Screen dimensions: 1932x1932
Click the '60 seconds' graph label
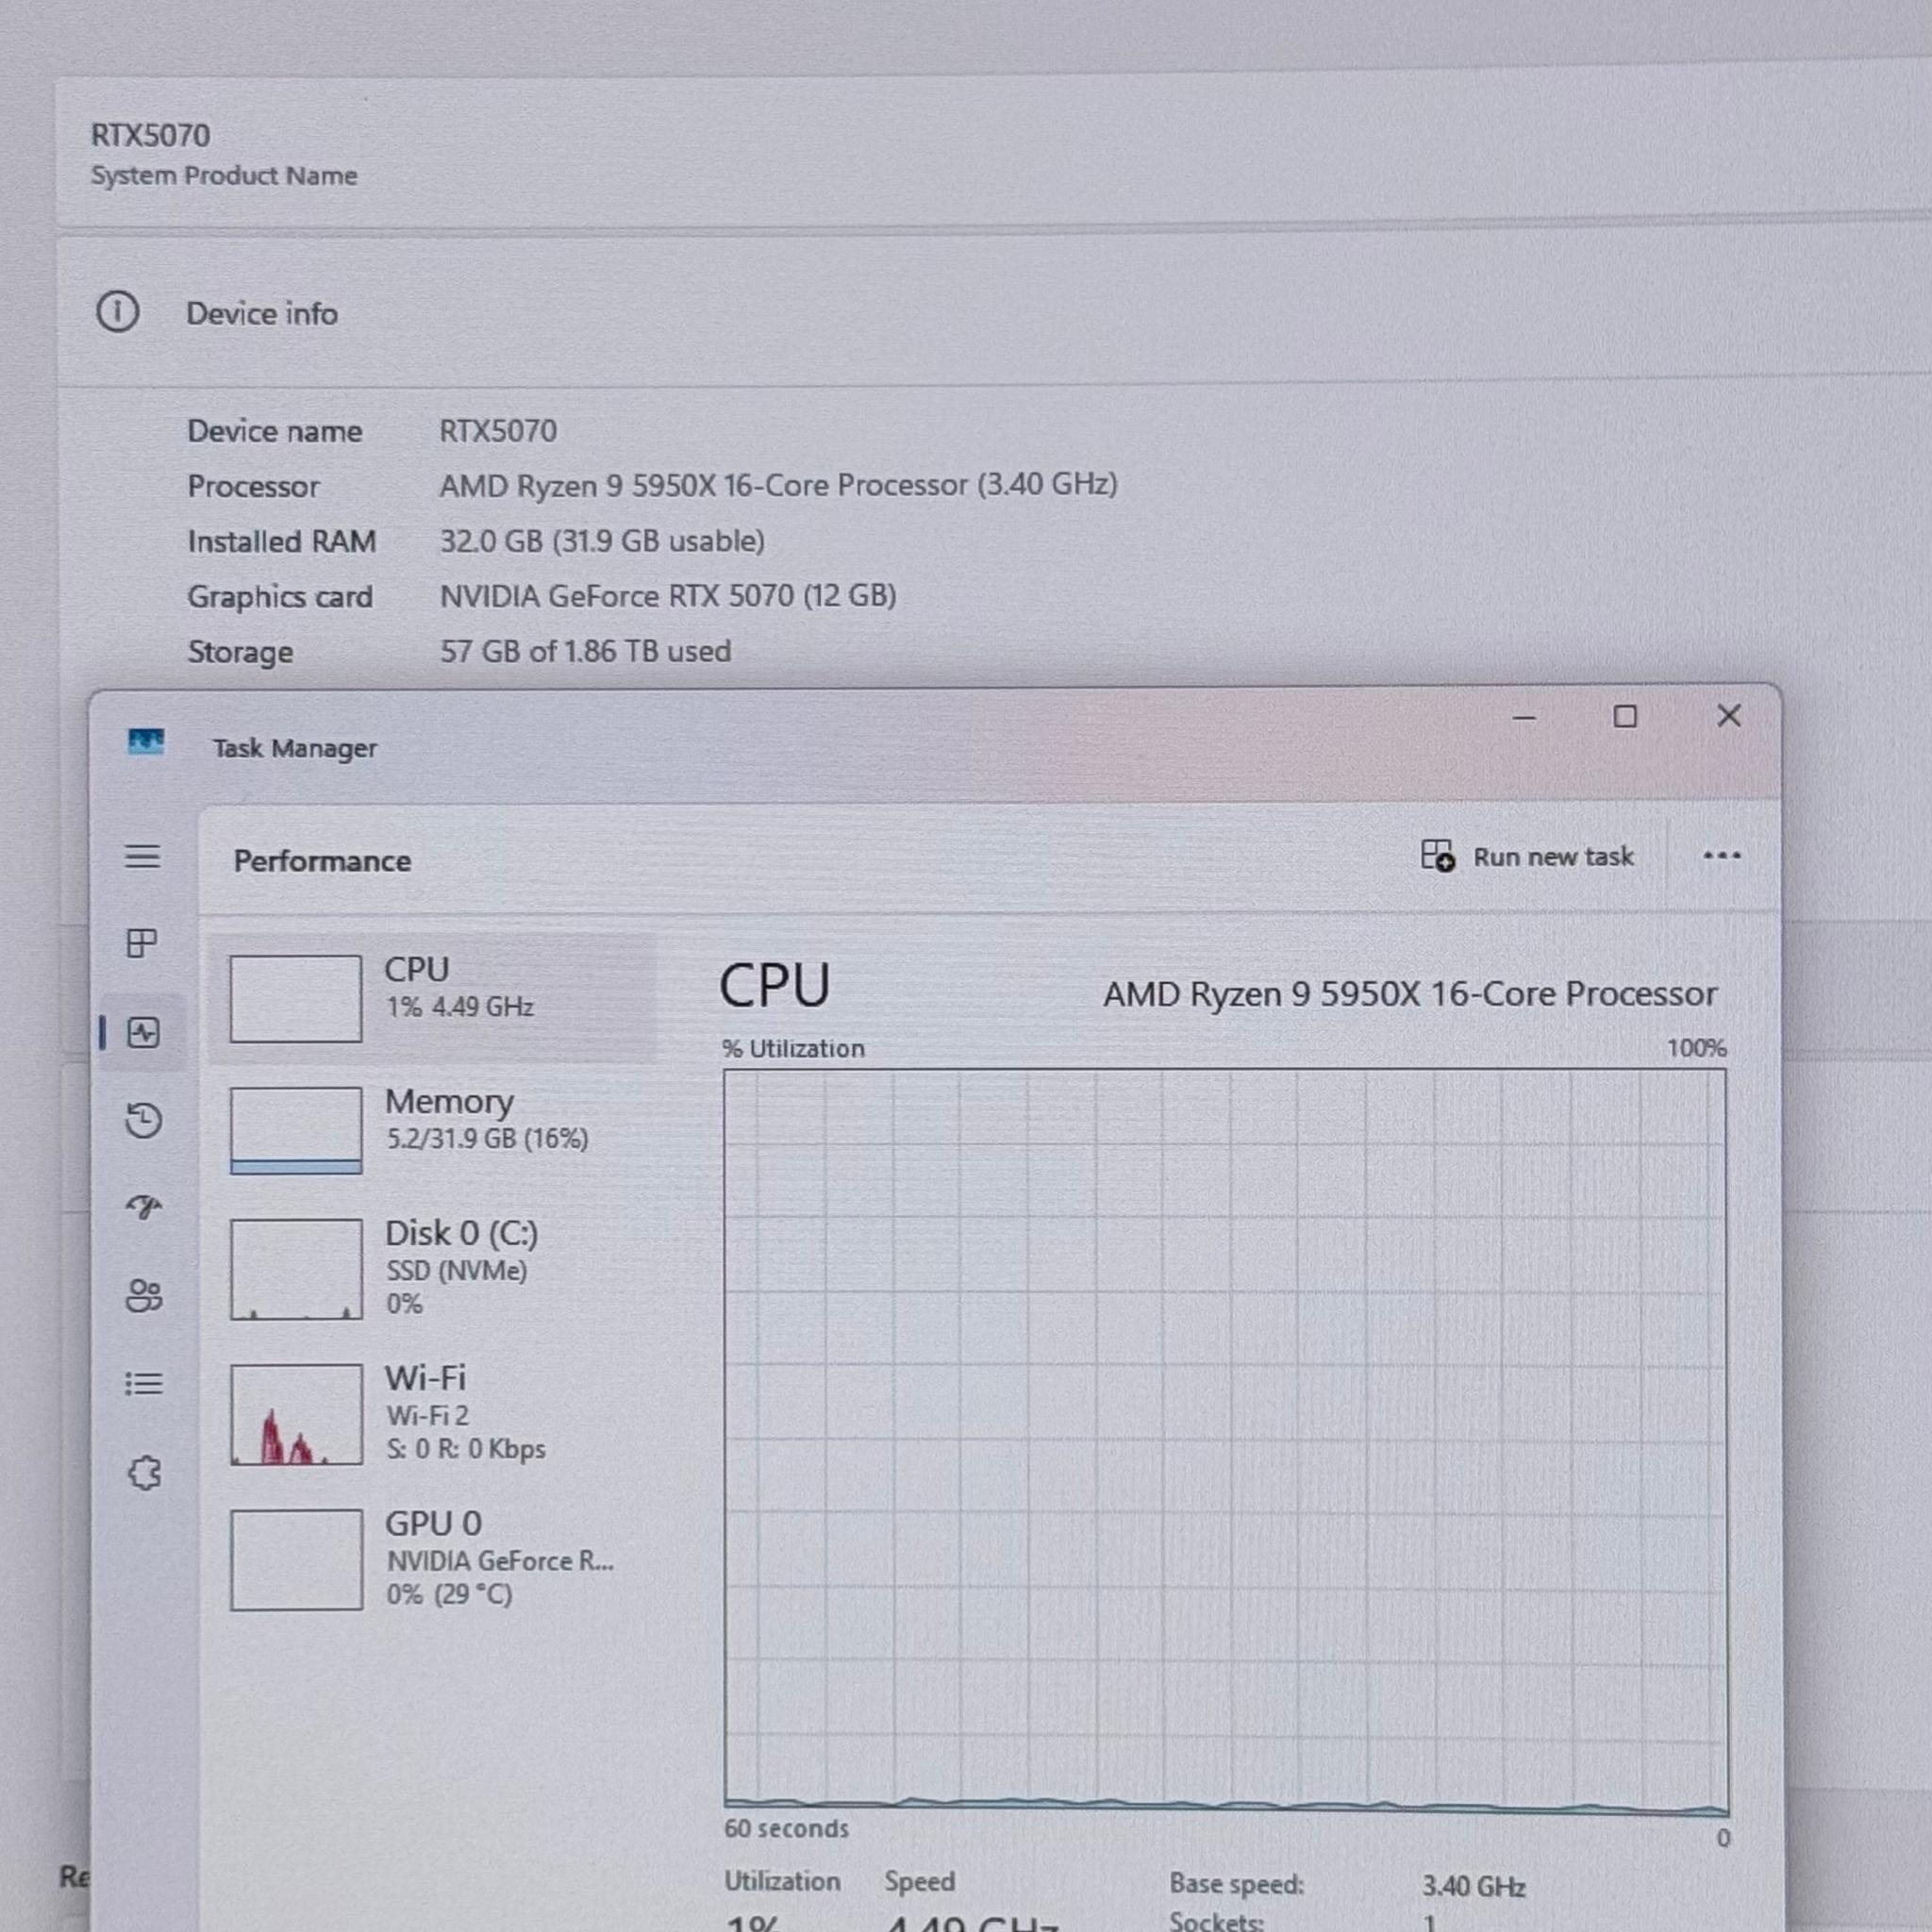click(x=786, y=1829)
